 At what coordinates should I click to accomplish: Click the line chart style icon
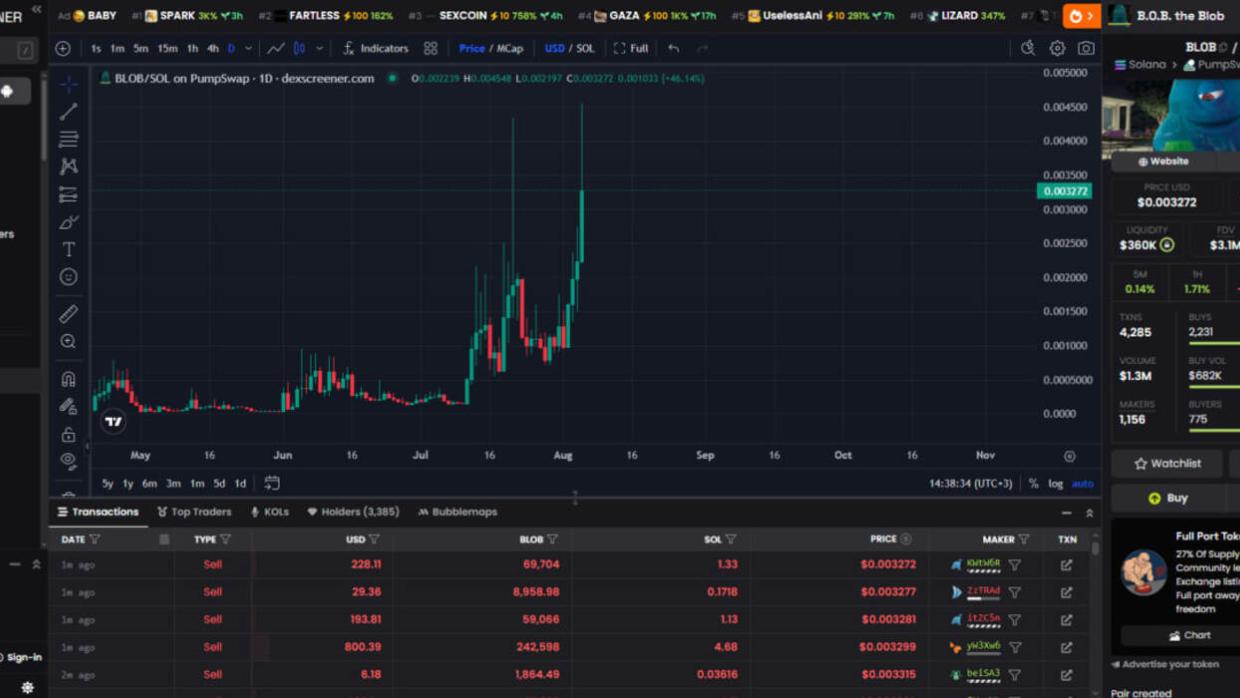coord(275,48)
